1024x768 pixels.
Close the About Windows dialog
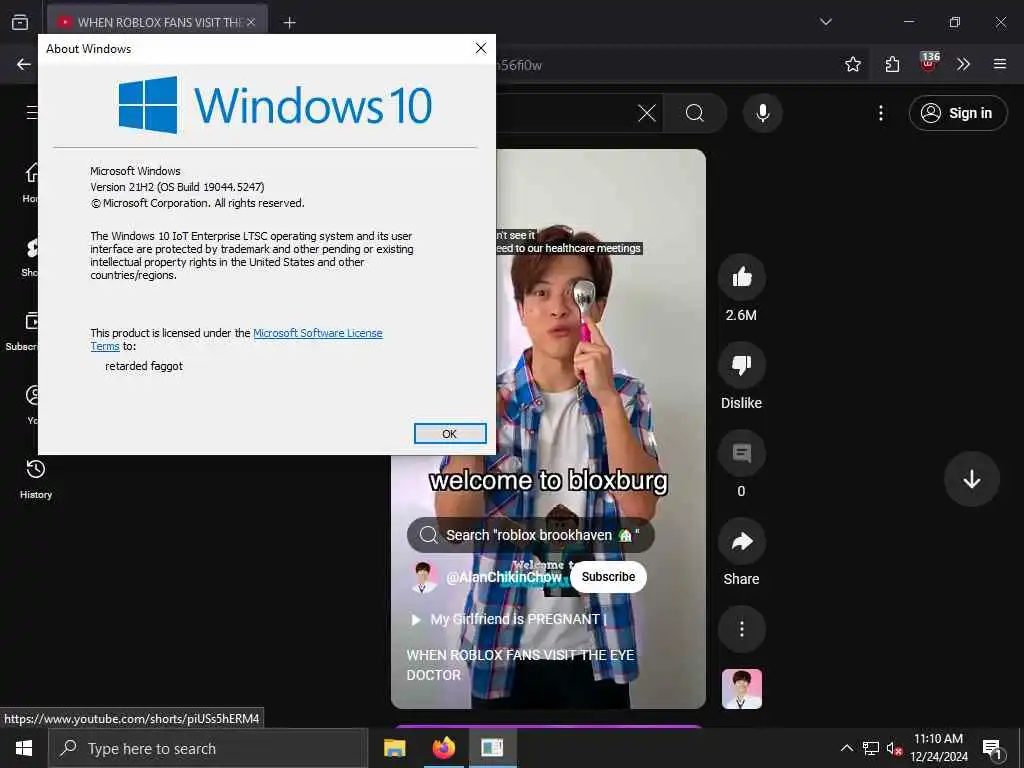pos(481,48)
